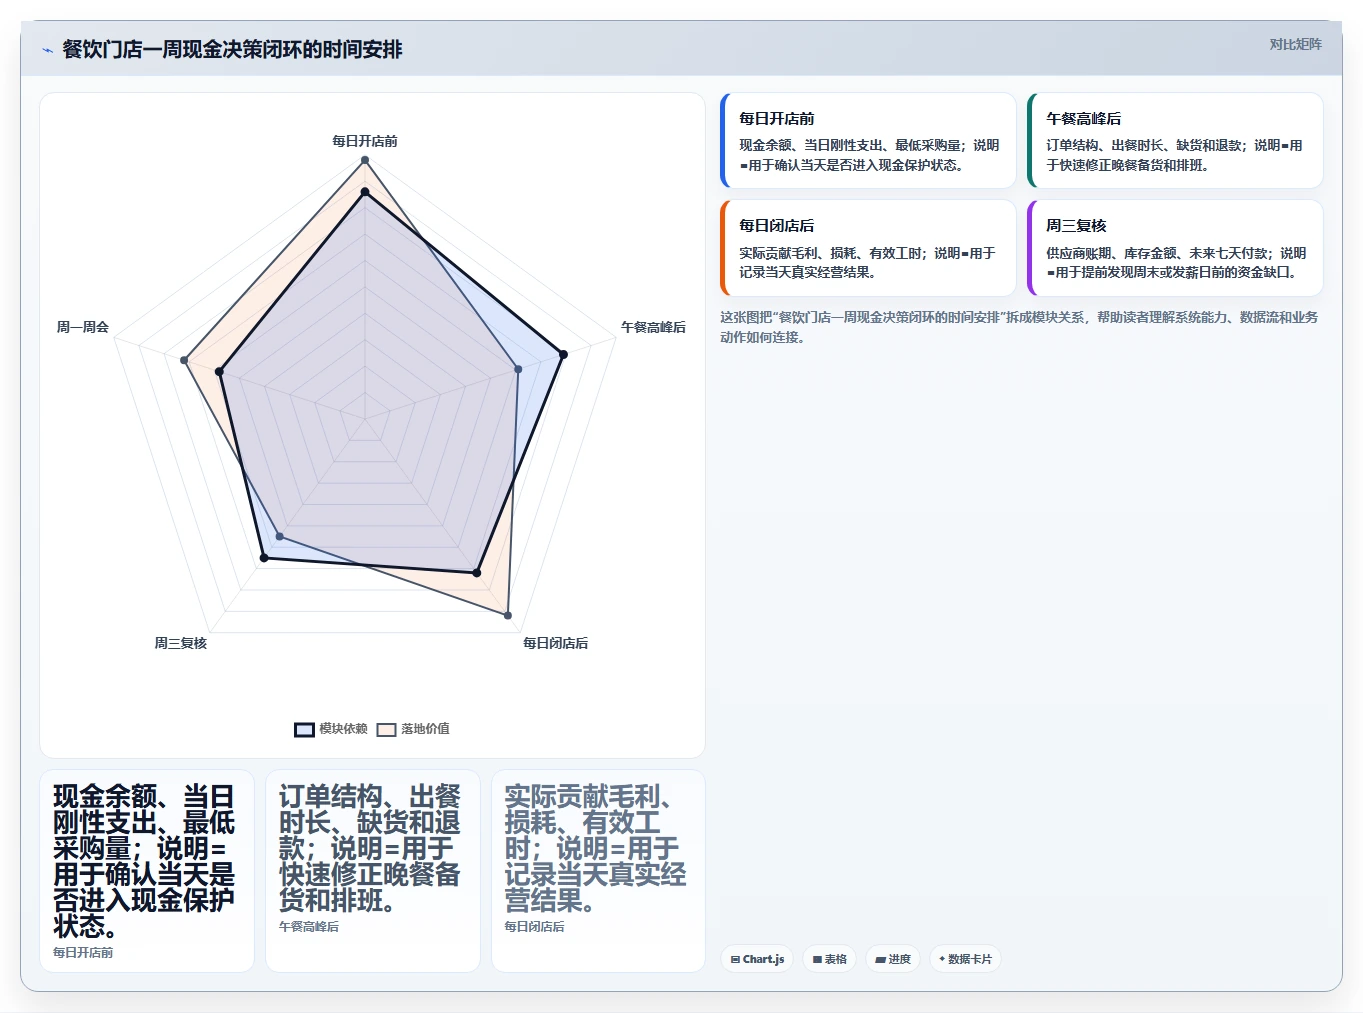This screenshot has height=1013, width=1363.
Task: Select the Chart.js tag chip
Action: pyautogui.click(x=757, y=959)
